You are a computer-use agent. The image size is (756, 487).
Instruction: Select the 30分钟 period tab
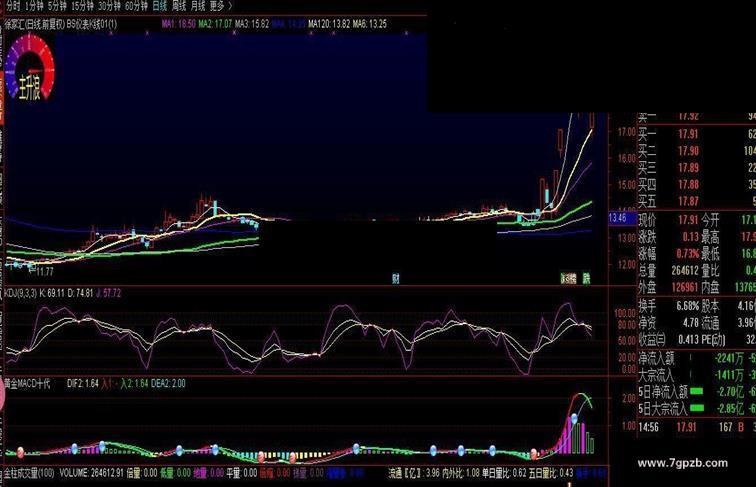click(109, 6)
